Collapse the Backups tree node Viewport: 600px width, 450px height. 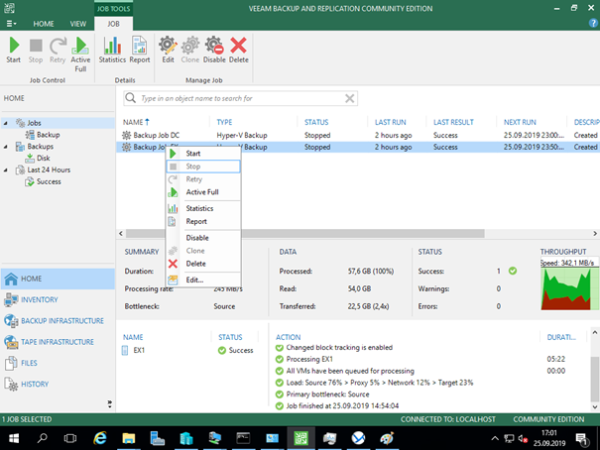[x=7, y=146]
